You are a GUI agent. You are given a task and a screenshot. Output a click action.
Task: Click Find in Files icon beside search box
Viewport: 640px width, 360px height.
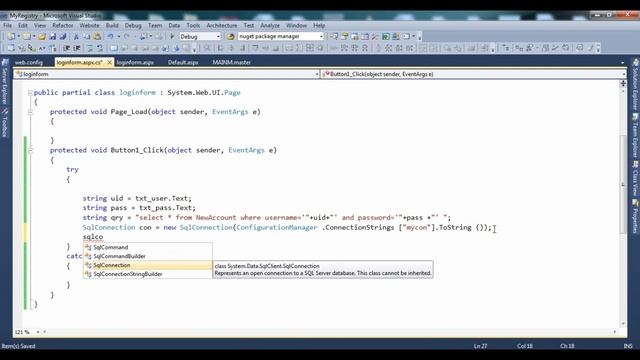[x=231, y=36]
